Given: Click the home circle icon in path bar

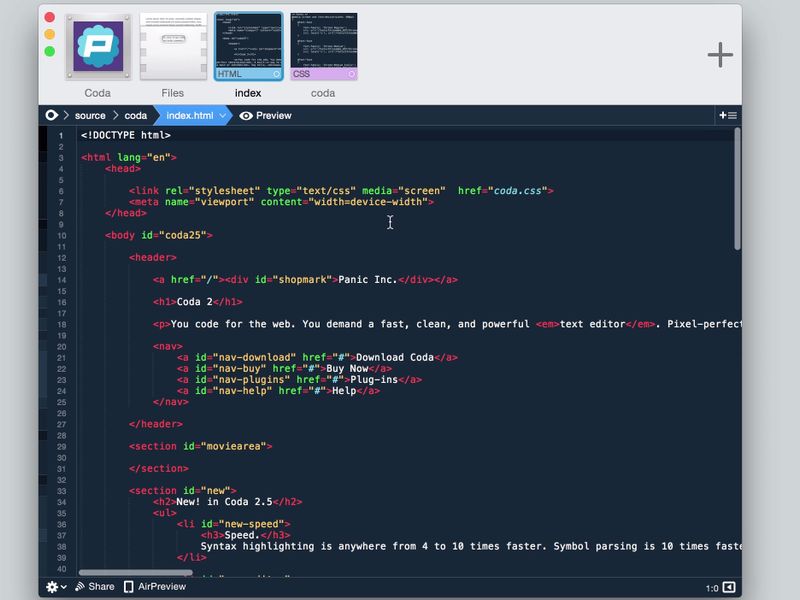Looking at the screenshot, I should 52,115.
